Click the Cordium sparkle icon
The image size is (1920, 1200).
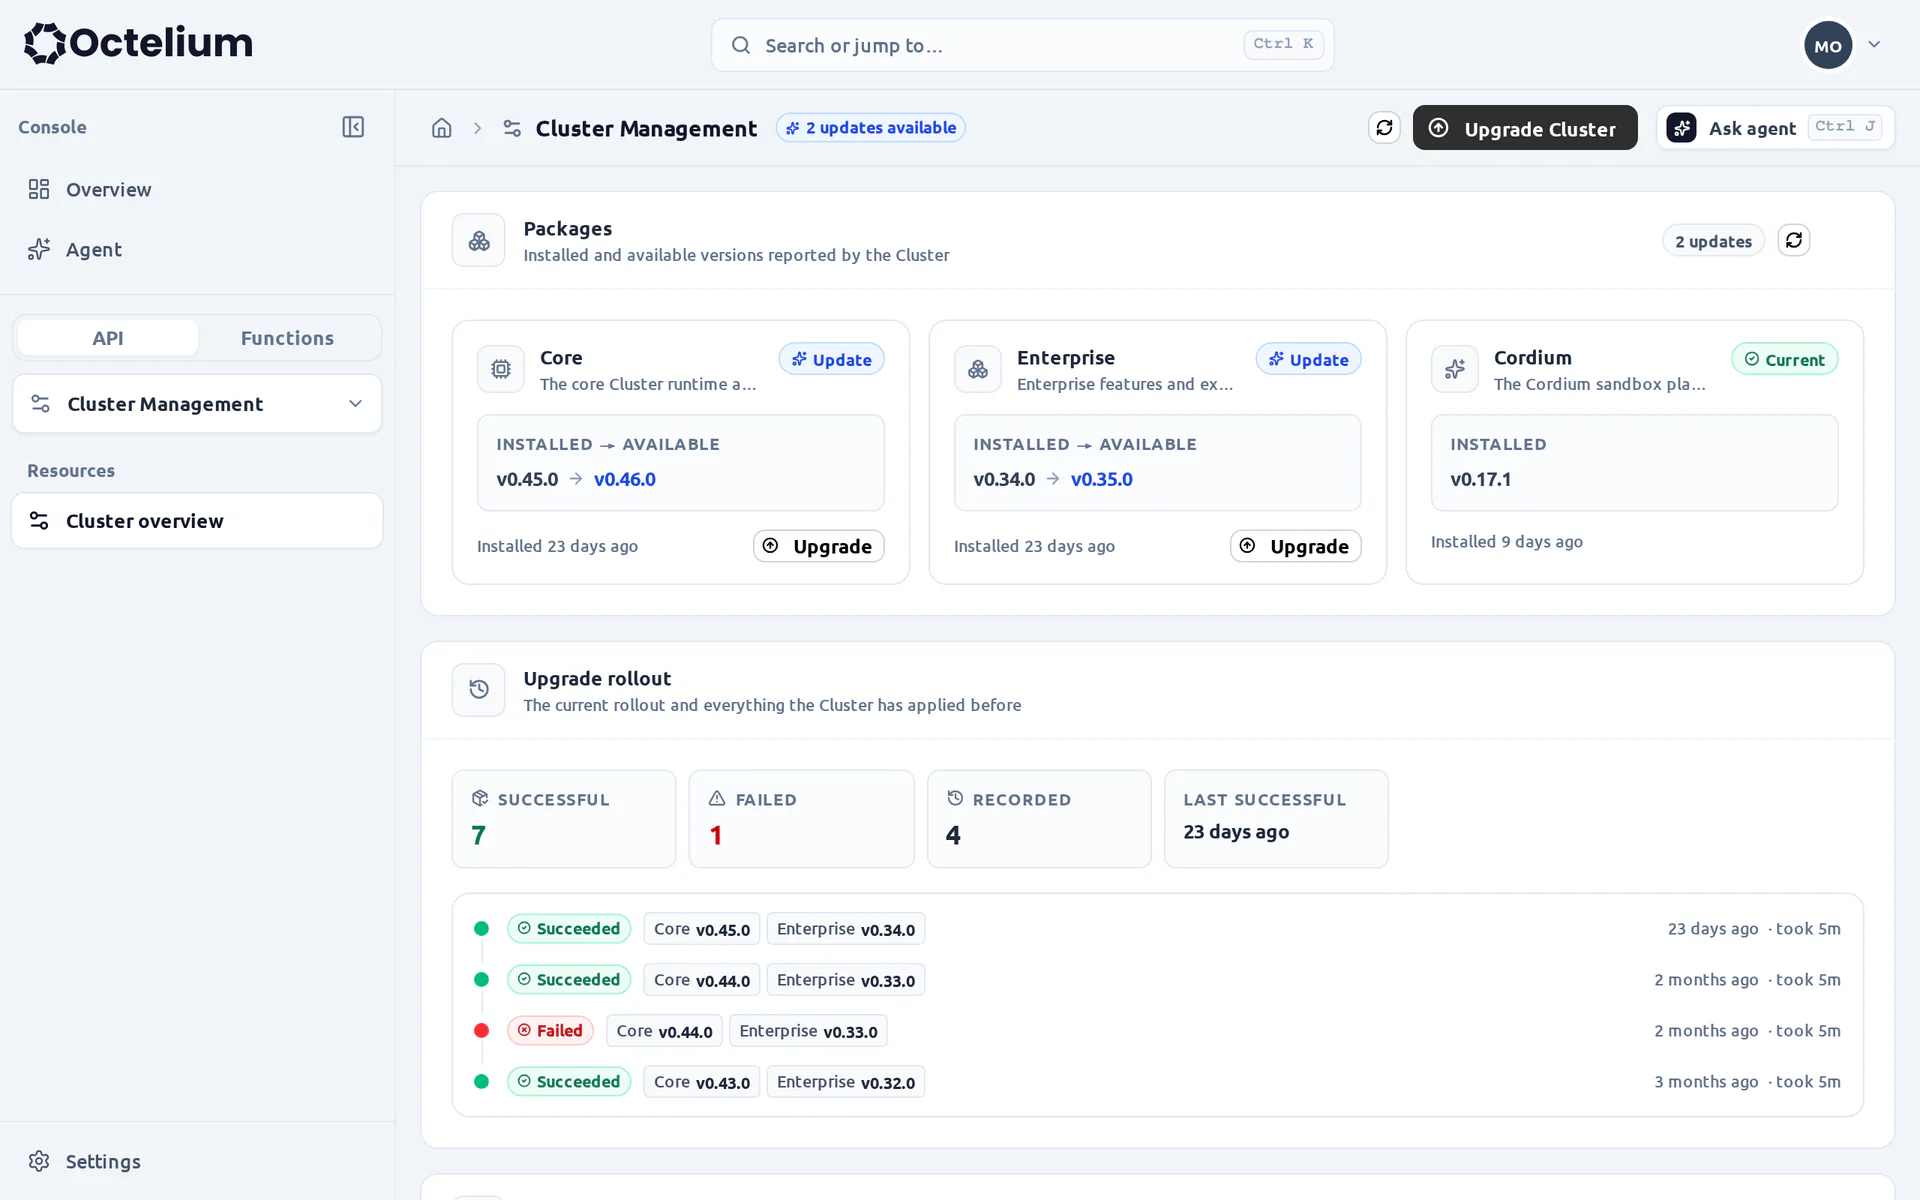pyautogui.click(x=1455, y=369)
